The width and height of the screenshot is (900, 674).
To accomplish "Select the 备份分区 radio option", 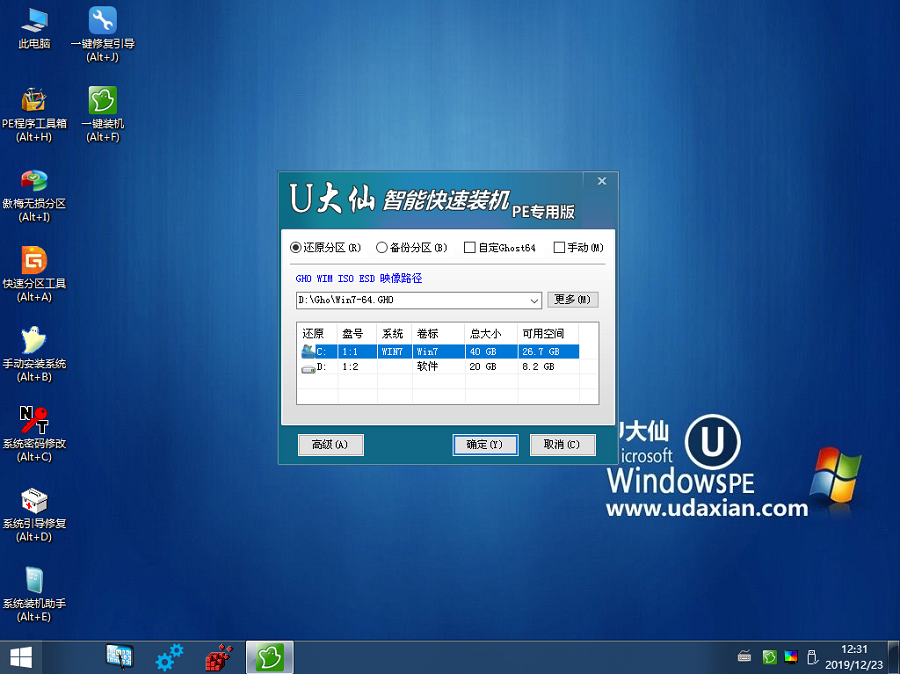I will point(382,247).
